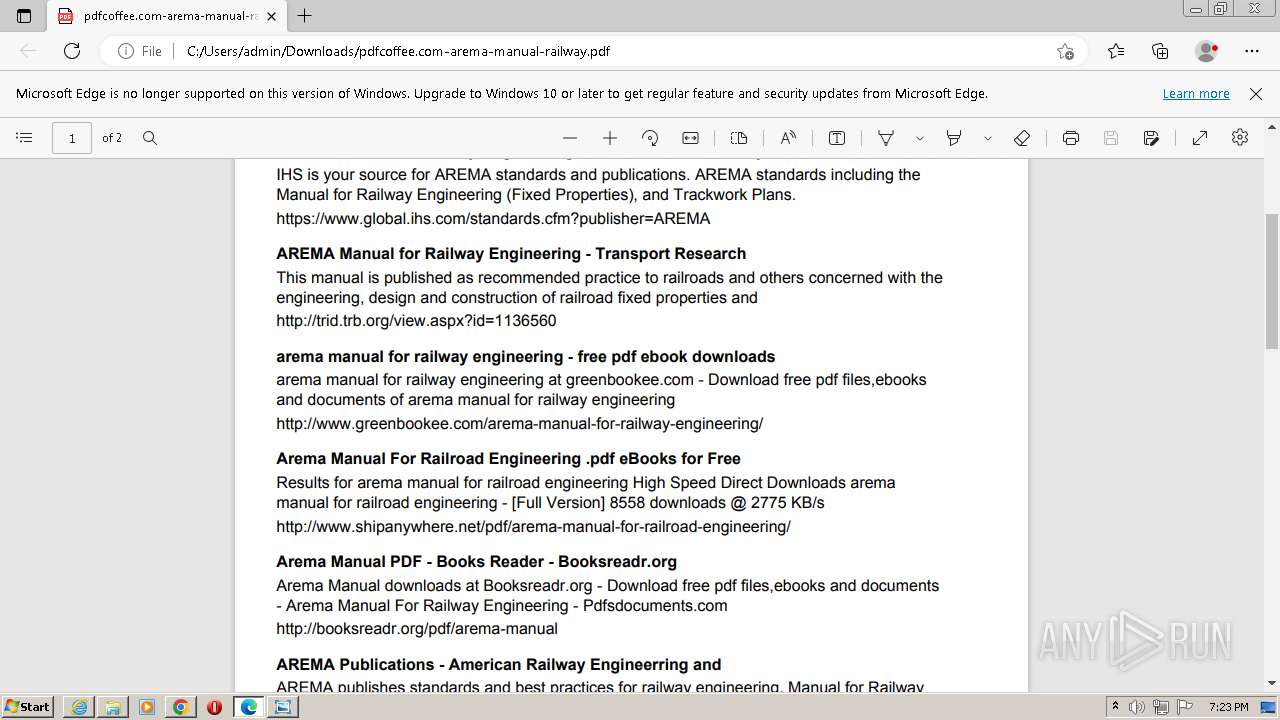Open Windows Explorer from taskbar

(113, 707)
